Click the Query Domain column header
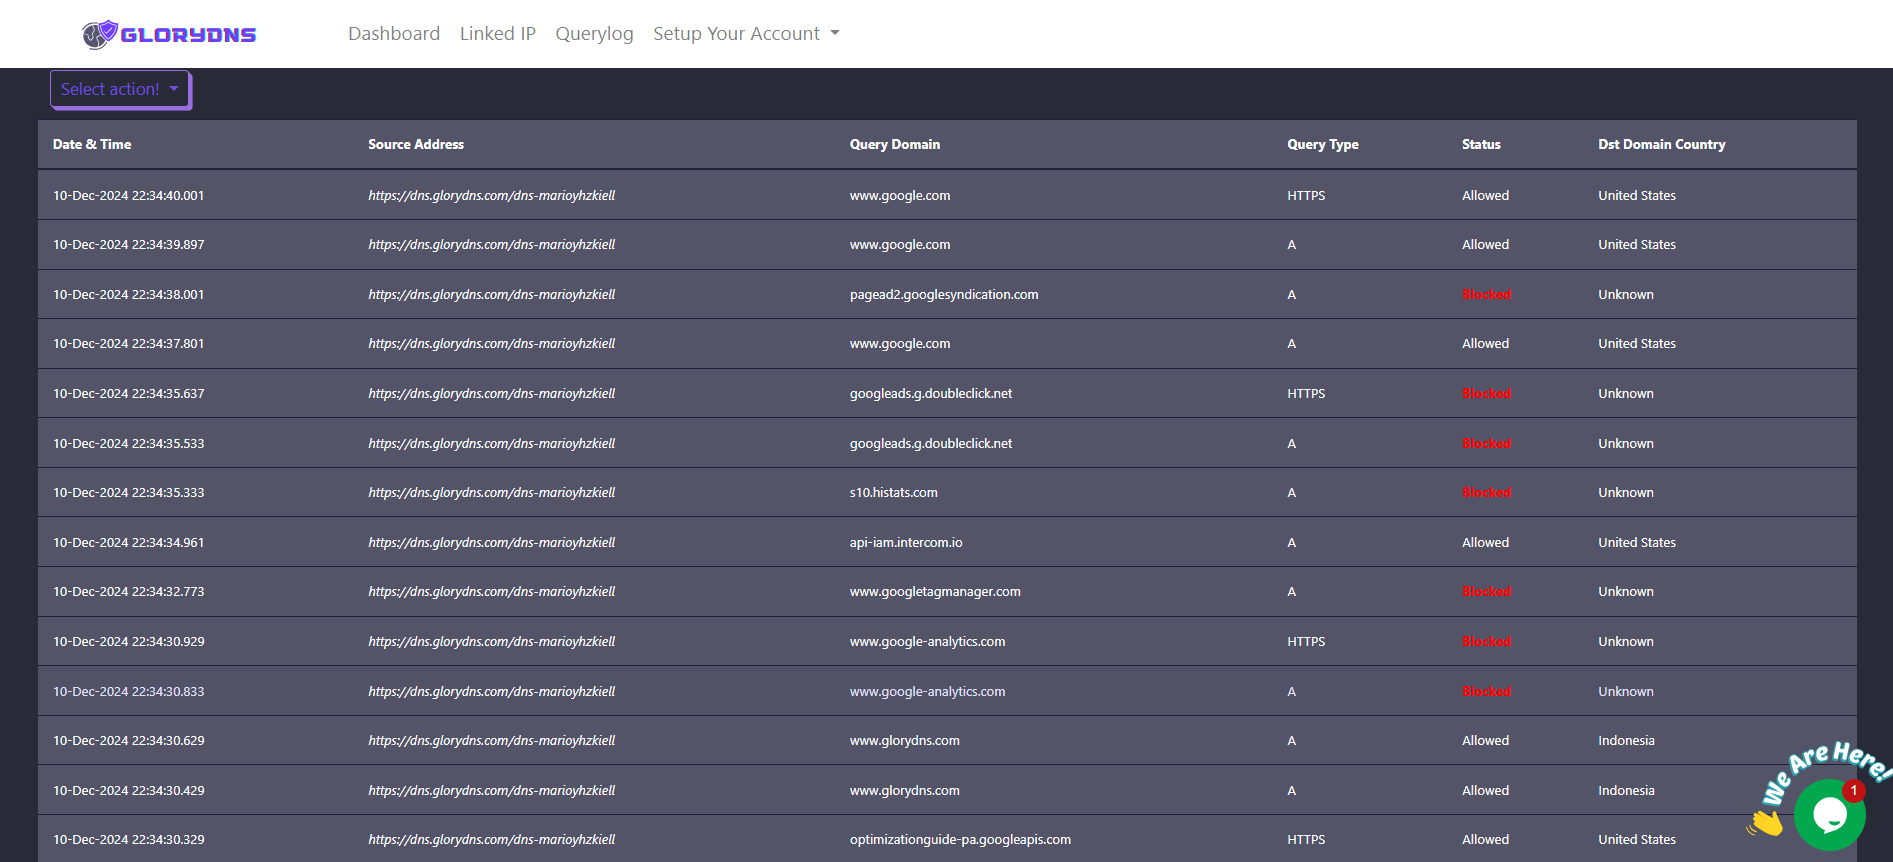 tap(895, 144)
